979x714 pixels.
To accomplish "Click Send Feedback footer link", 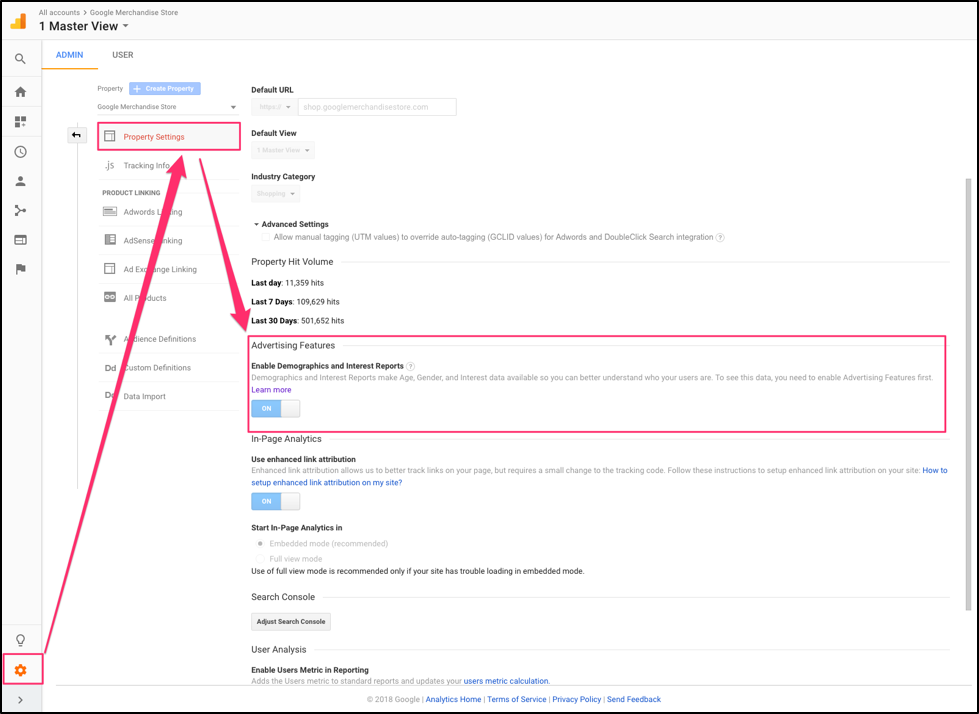I will tap(634, 700).
